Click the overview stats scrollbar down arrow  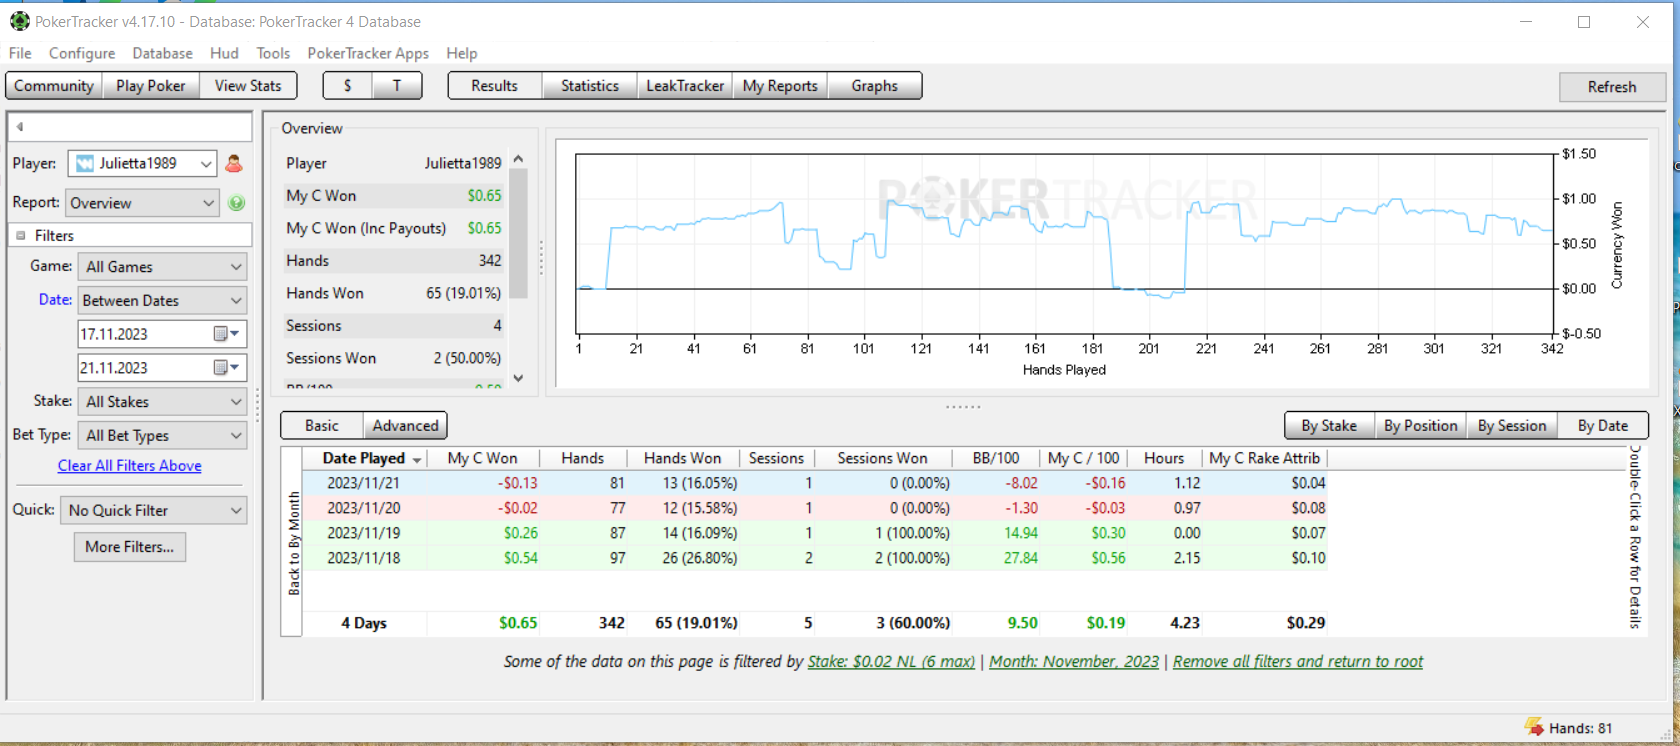coord(518,378)
